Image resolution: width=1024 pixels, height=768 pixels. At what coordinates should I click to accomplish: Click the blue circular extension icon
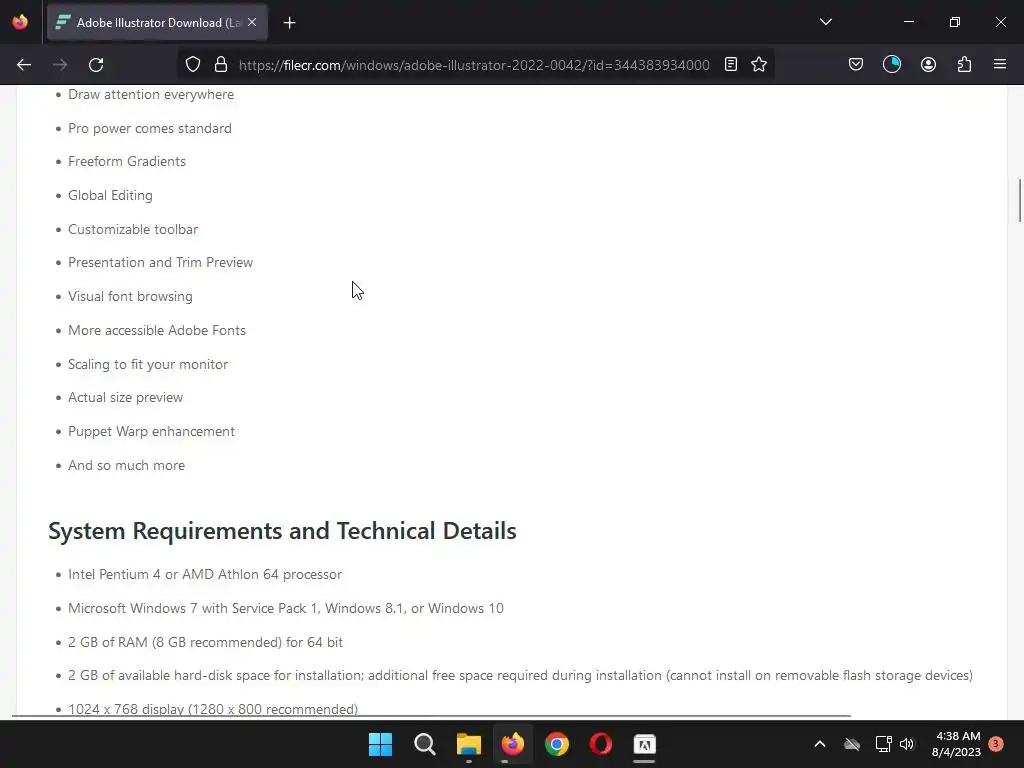tap(892, 65)
